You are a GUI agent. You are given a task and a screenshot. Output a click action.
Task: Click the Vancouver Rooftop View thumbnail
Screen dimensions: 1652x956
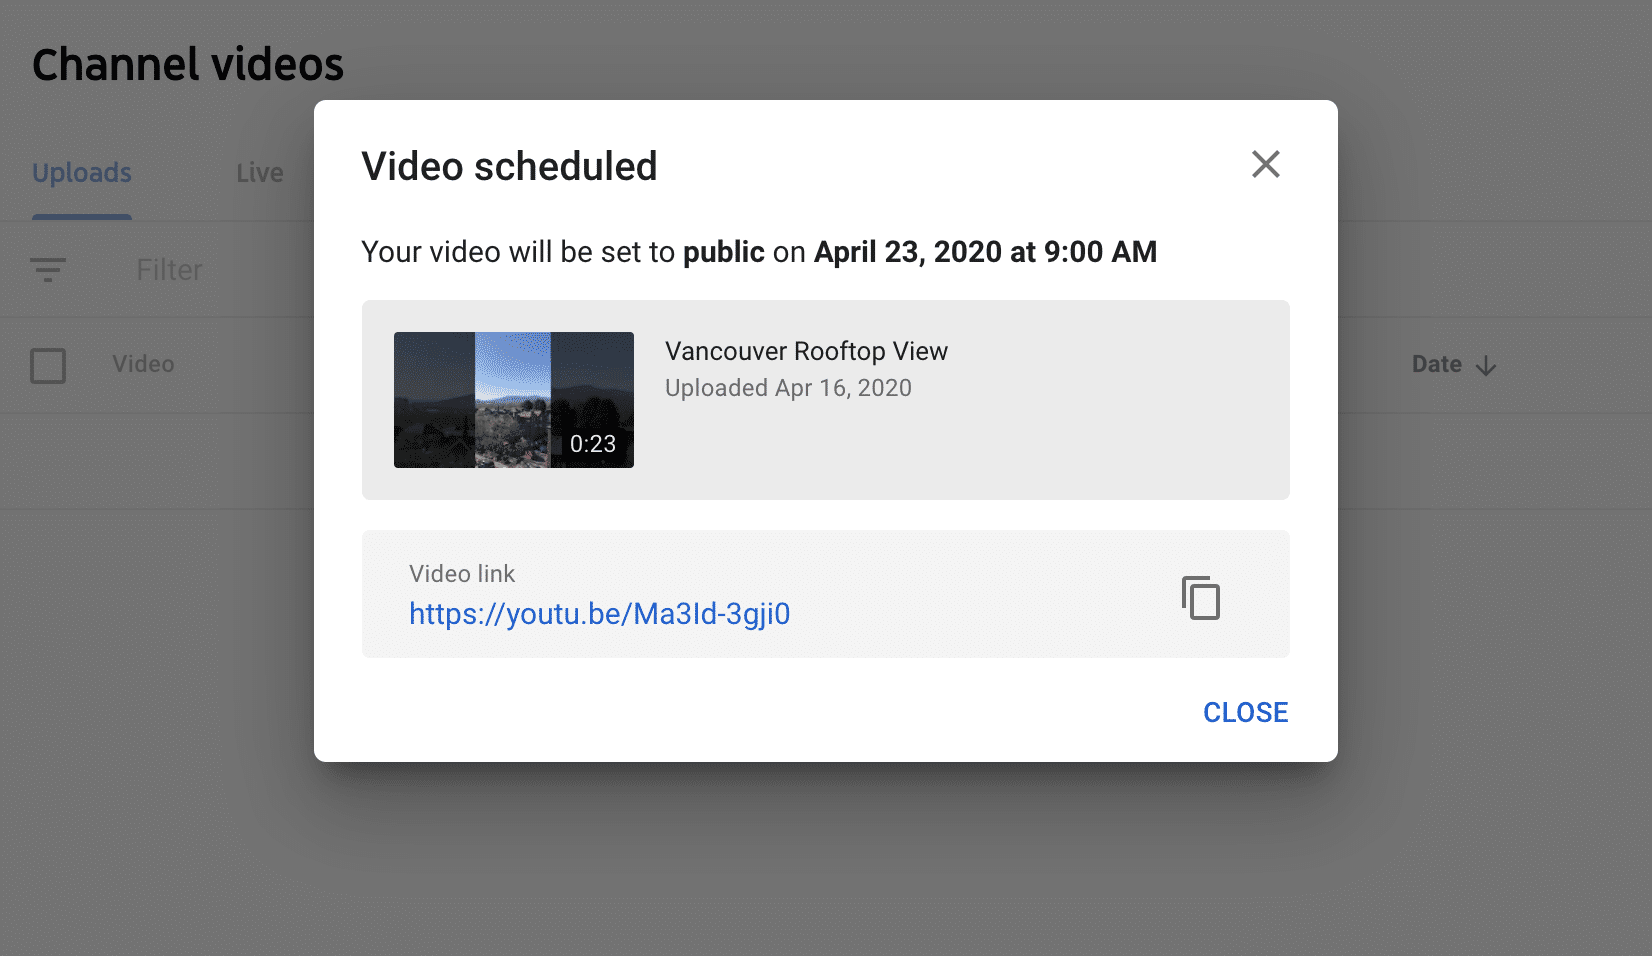[513, 400]
